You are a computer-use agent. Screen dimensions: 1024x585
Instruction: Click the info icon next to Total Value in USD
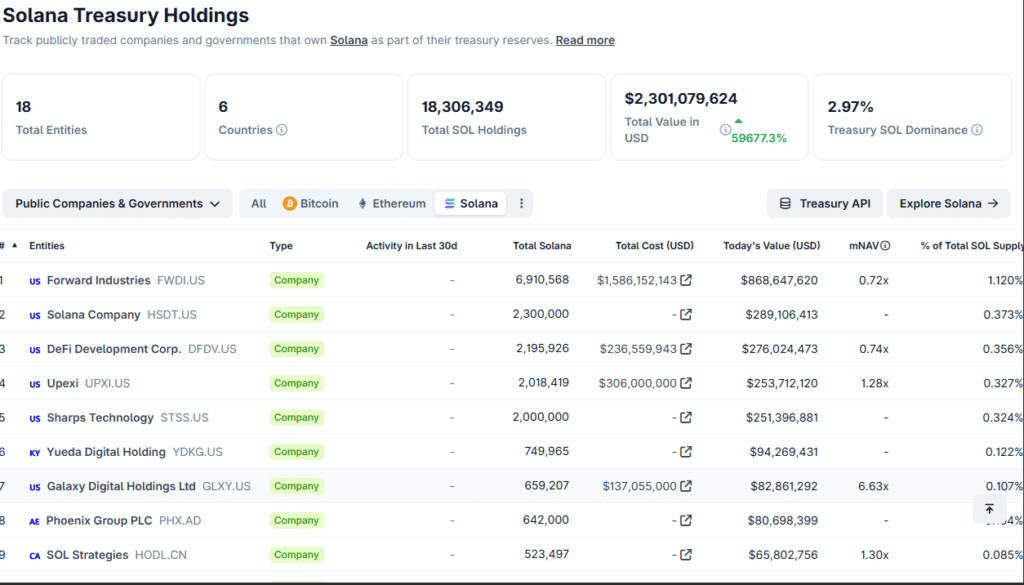[725, 130]
